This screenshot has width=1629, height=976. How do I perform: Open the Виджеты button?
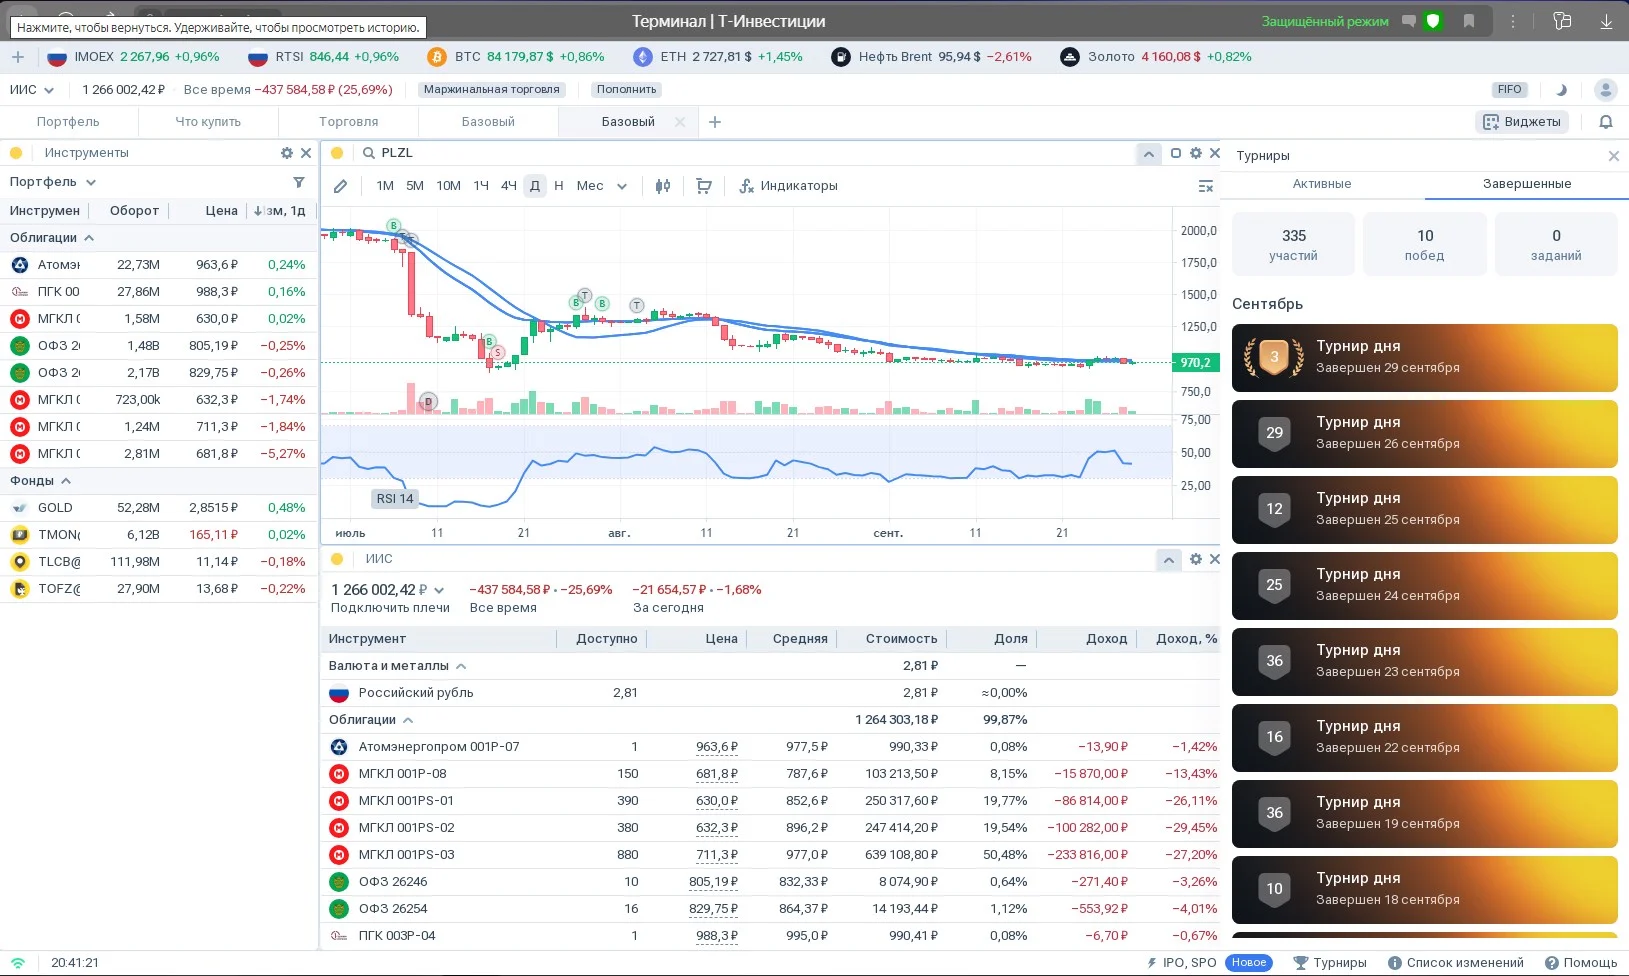(1522, 122)
